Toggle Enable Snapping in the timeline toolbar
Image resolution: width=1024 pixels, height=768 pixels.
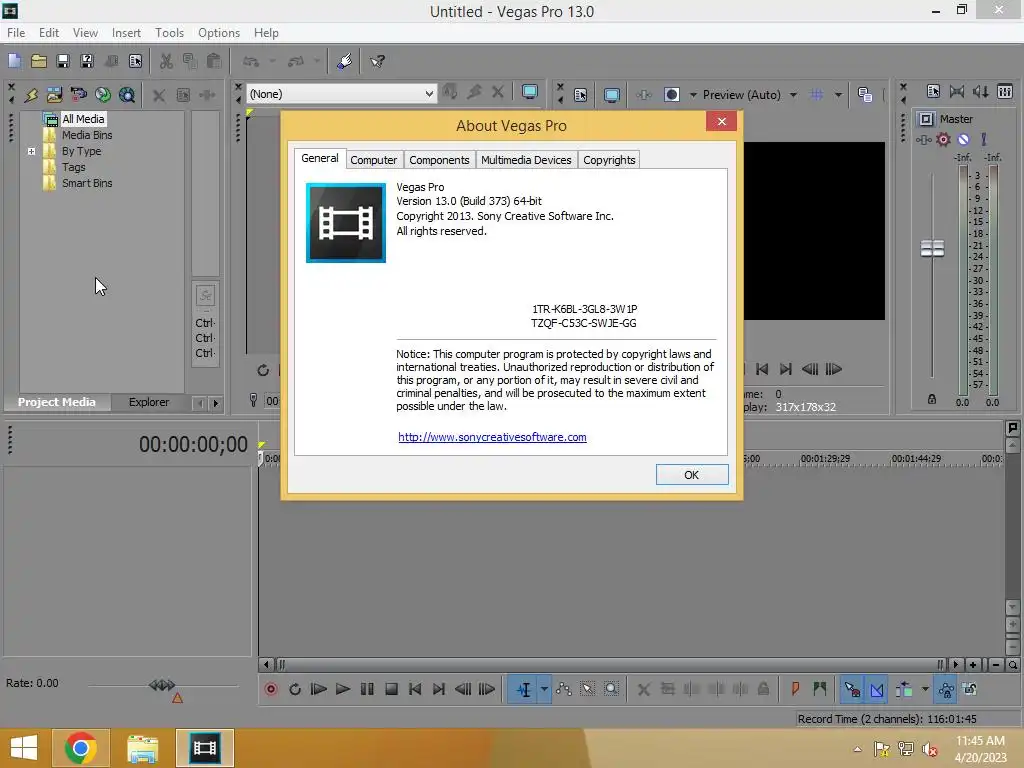[852, 689]
